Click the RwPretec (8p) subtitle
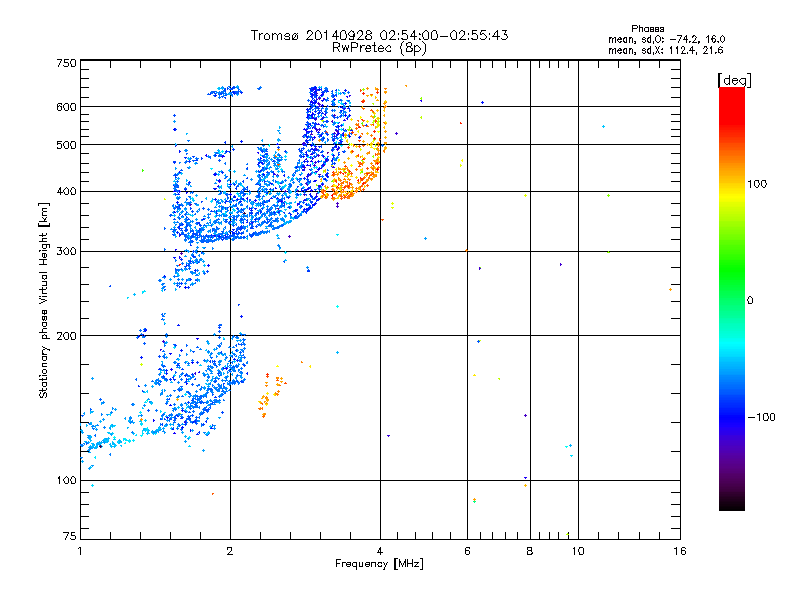 379,48
